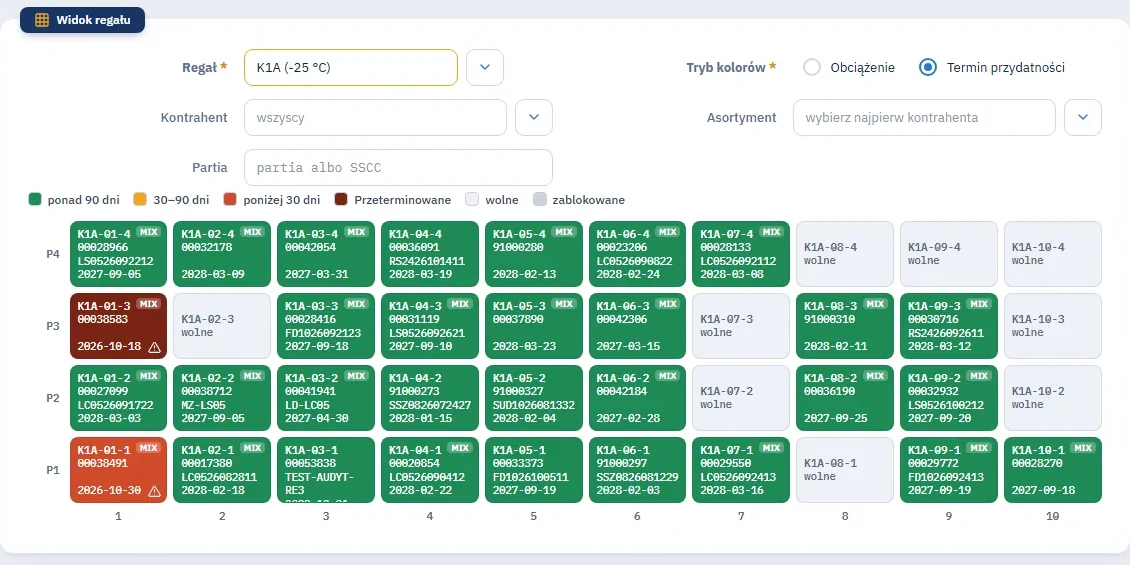
Task: Open the Regał dropdown arrow
Action: coord(485,67)
